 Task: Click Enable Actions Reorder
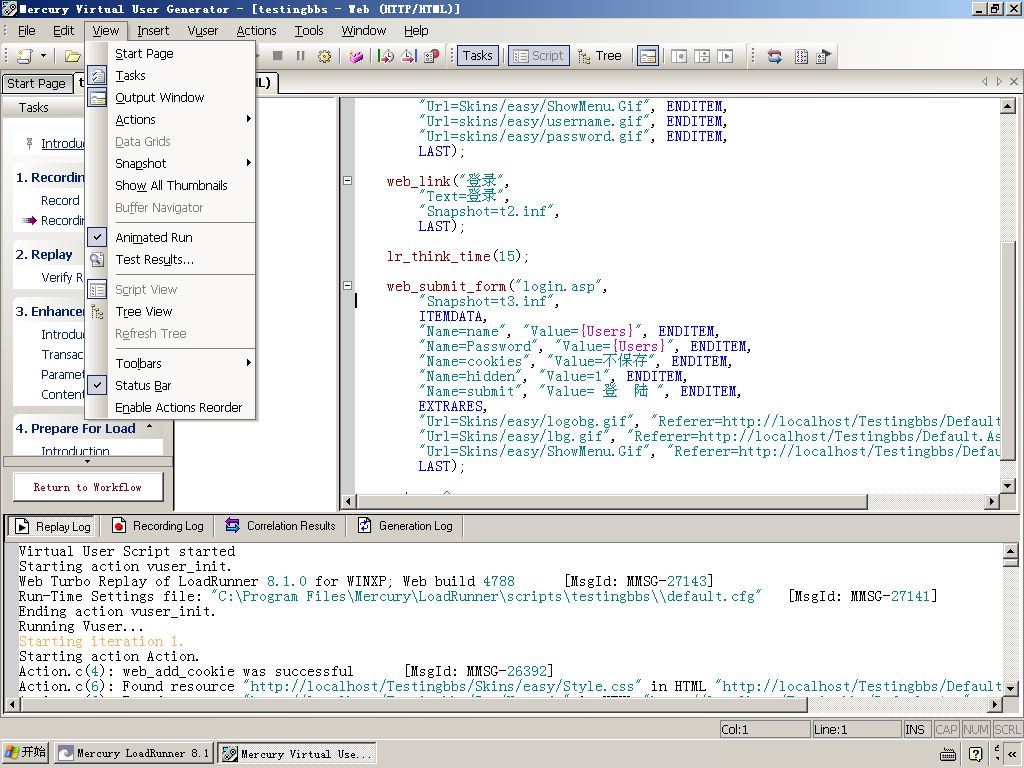click(170, 408)
